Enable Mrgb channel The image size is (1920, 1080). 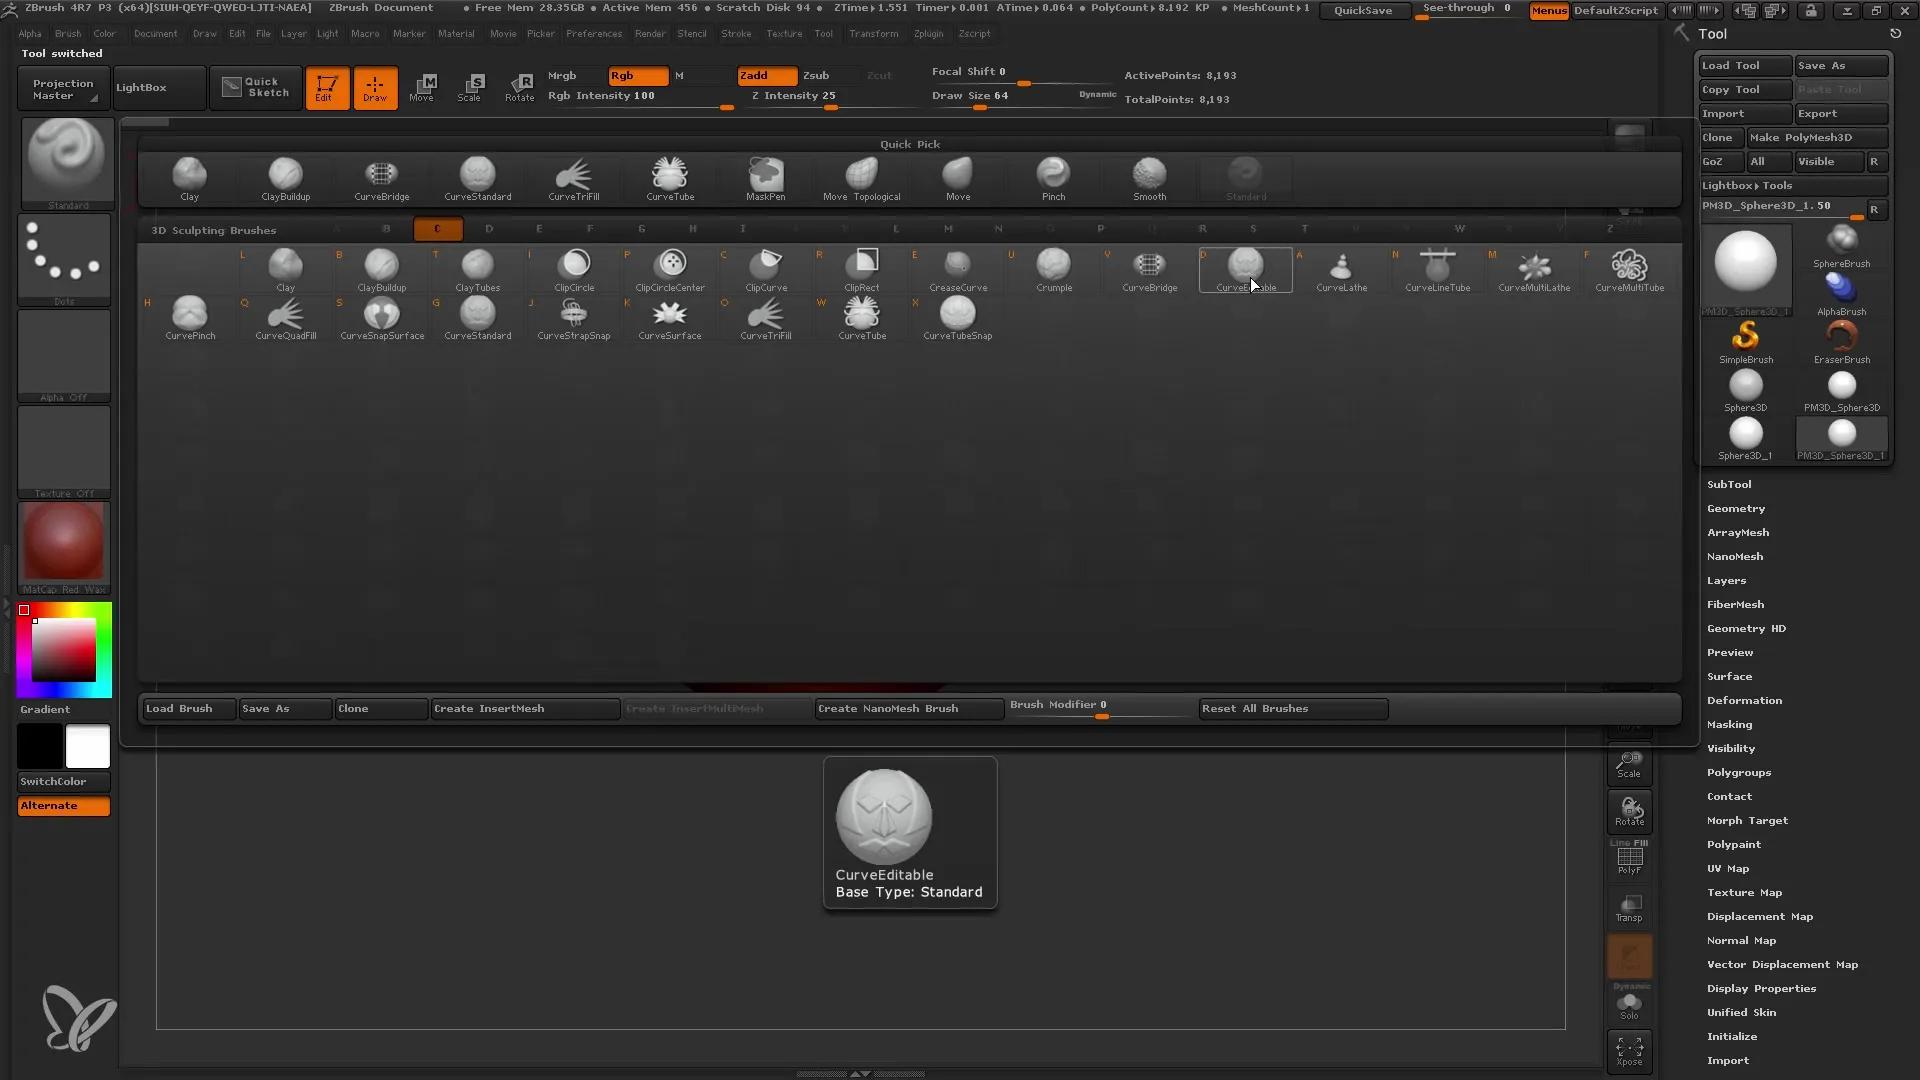(x=562, y=76)
